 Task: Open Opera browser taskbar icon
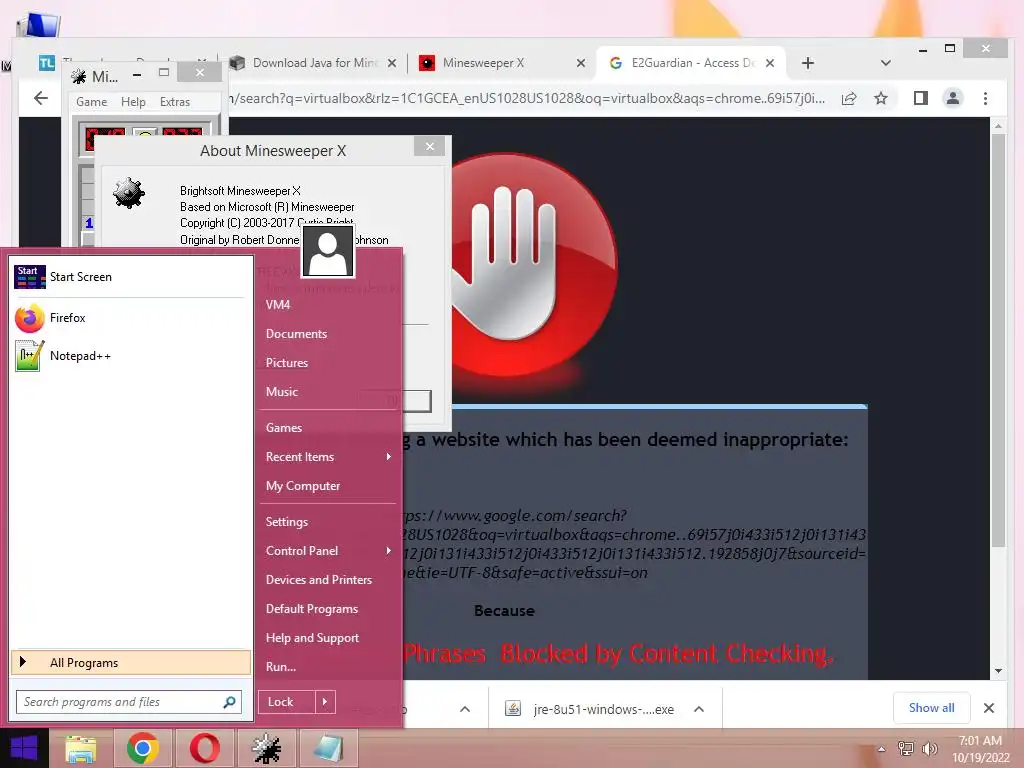tap(204, 748)
